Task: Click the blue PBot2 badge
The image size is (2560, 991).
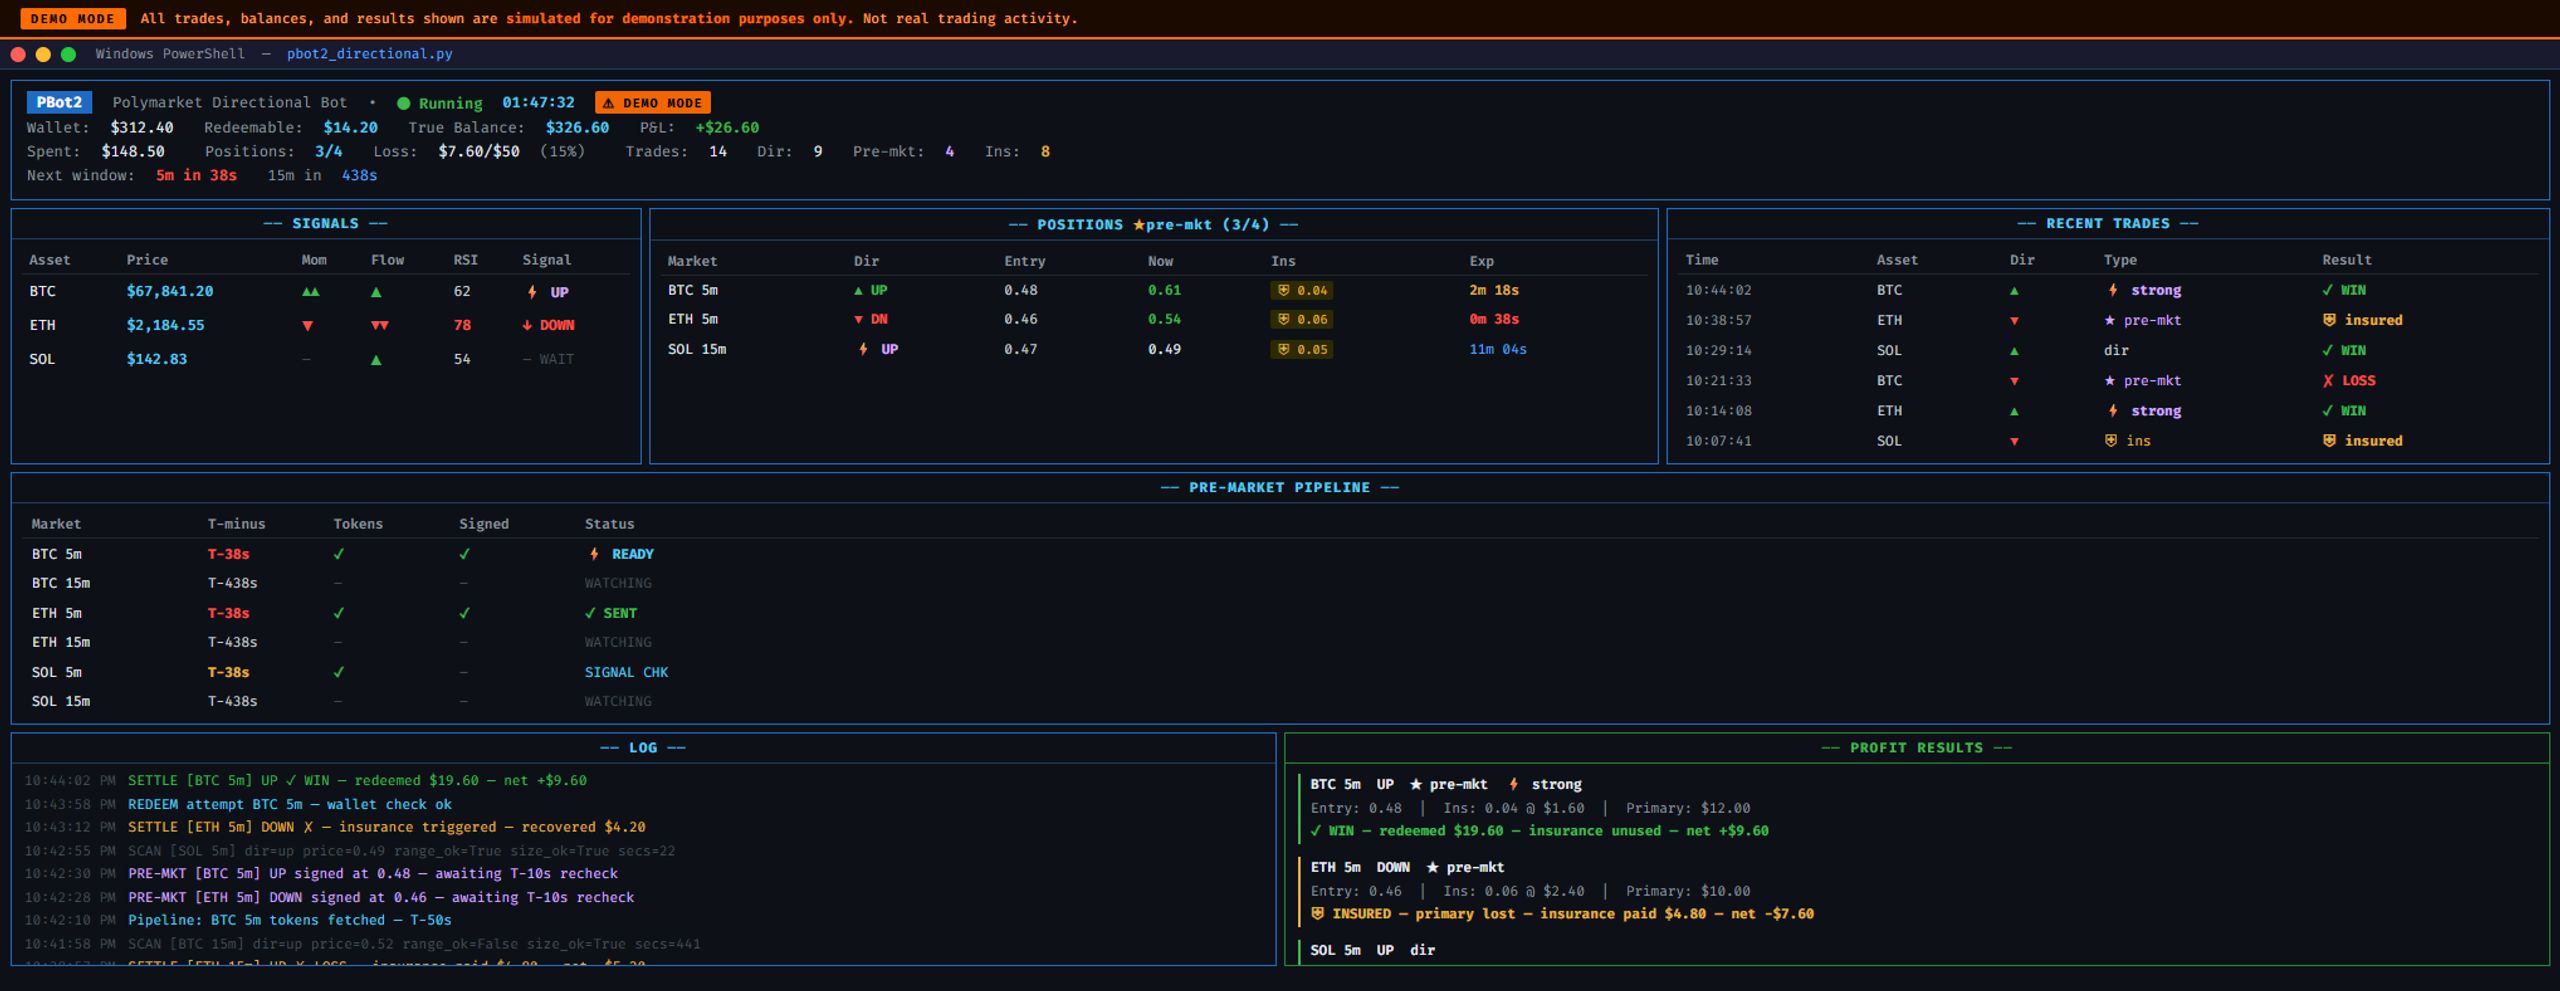Action: pyautogui.click(x=59, y=102)
